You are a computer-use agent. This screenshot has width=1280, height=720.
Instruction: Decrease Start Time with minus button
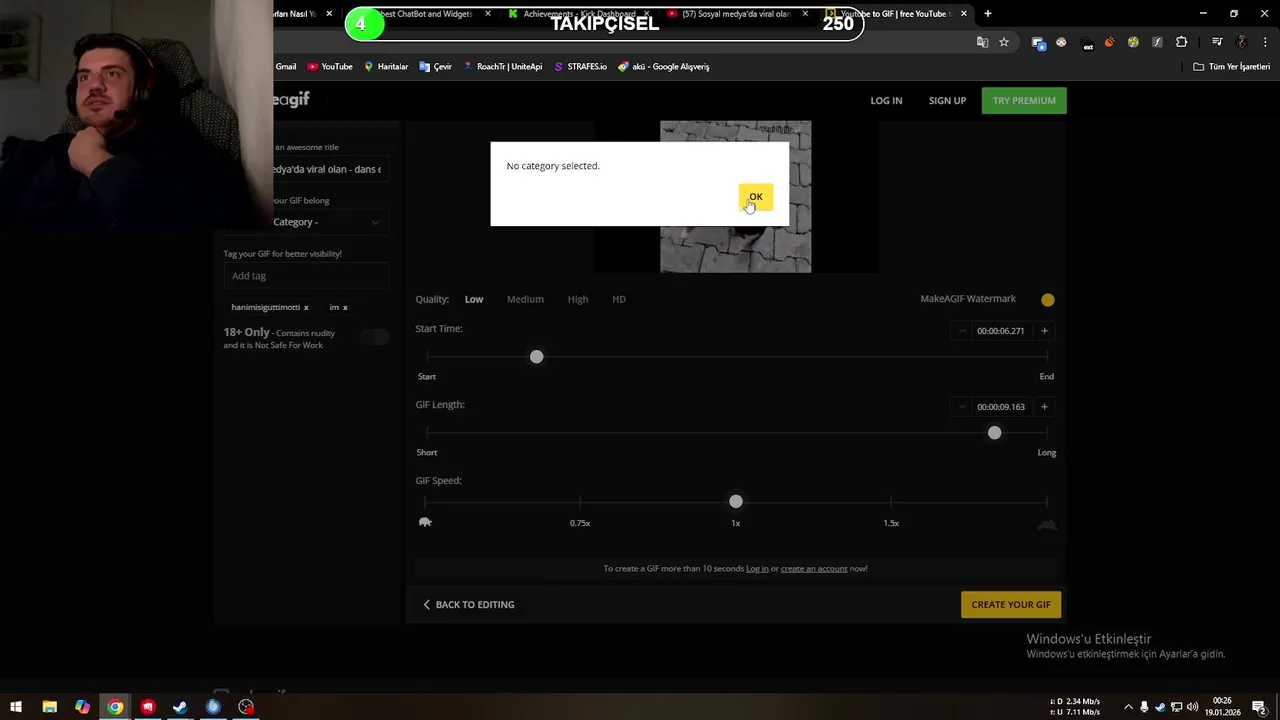(x=962, y=331)
